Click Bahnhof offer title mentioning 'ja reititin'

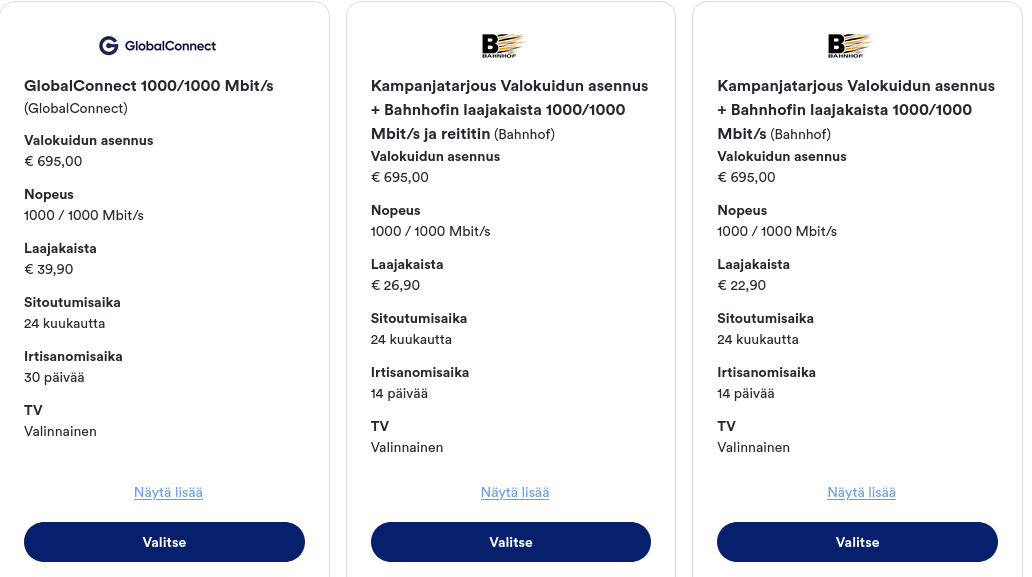coord(509,110)
